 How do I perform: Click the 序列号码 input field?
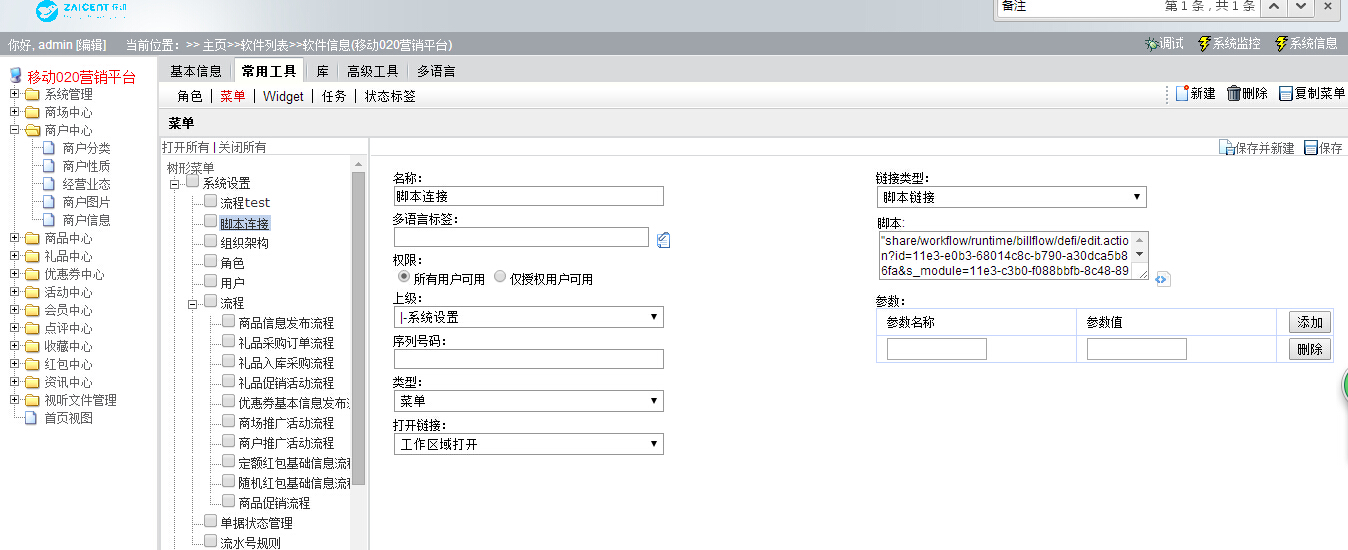point(528,359)
